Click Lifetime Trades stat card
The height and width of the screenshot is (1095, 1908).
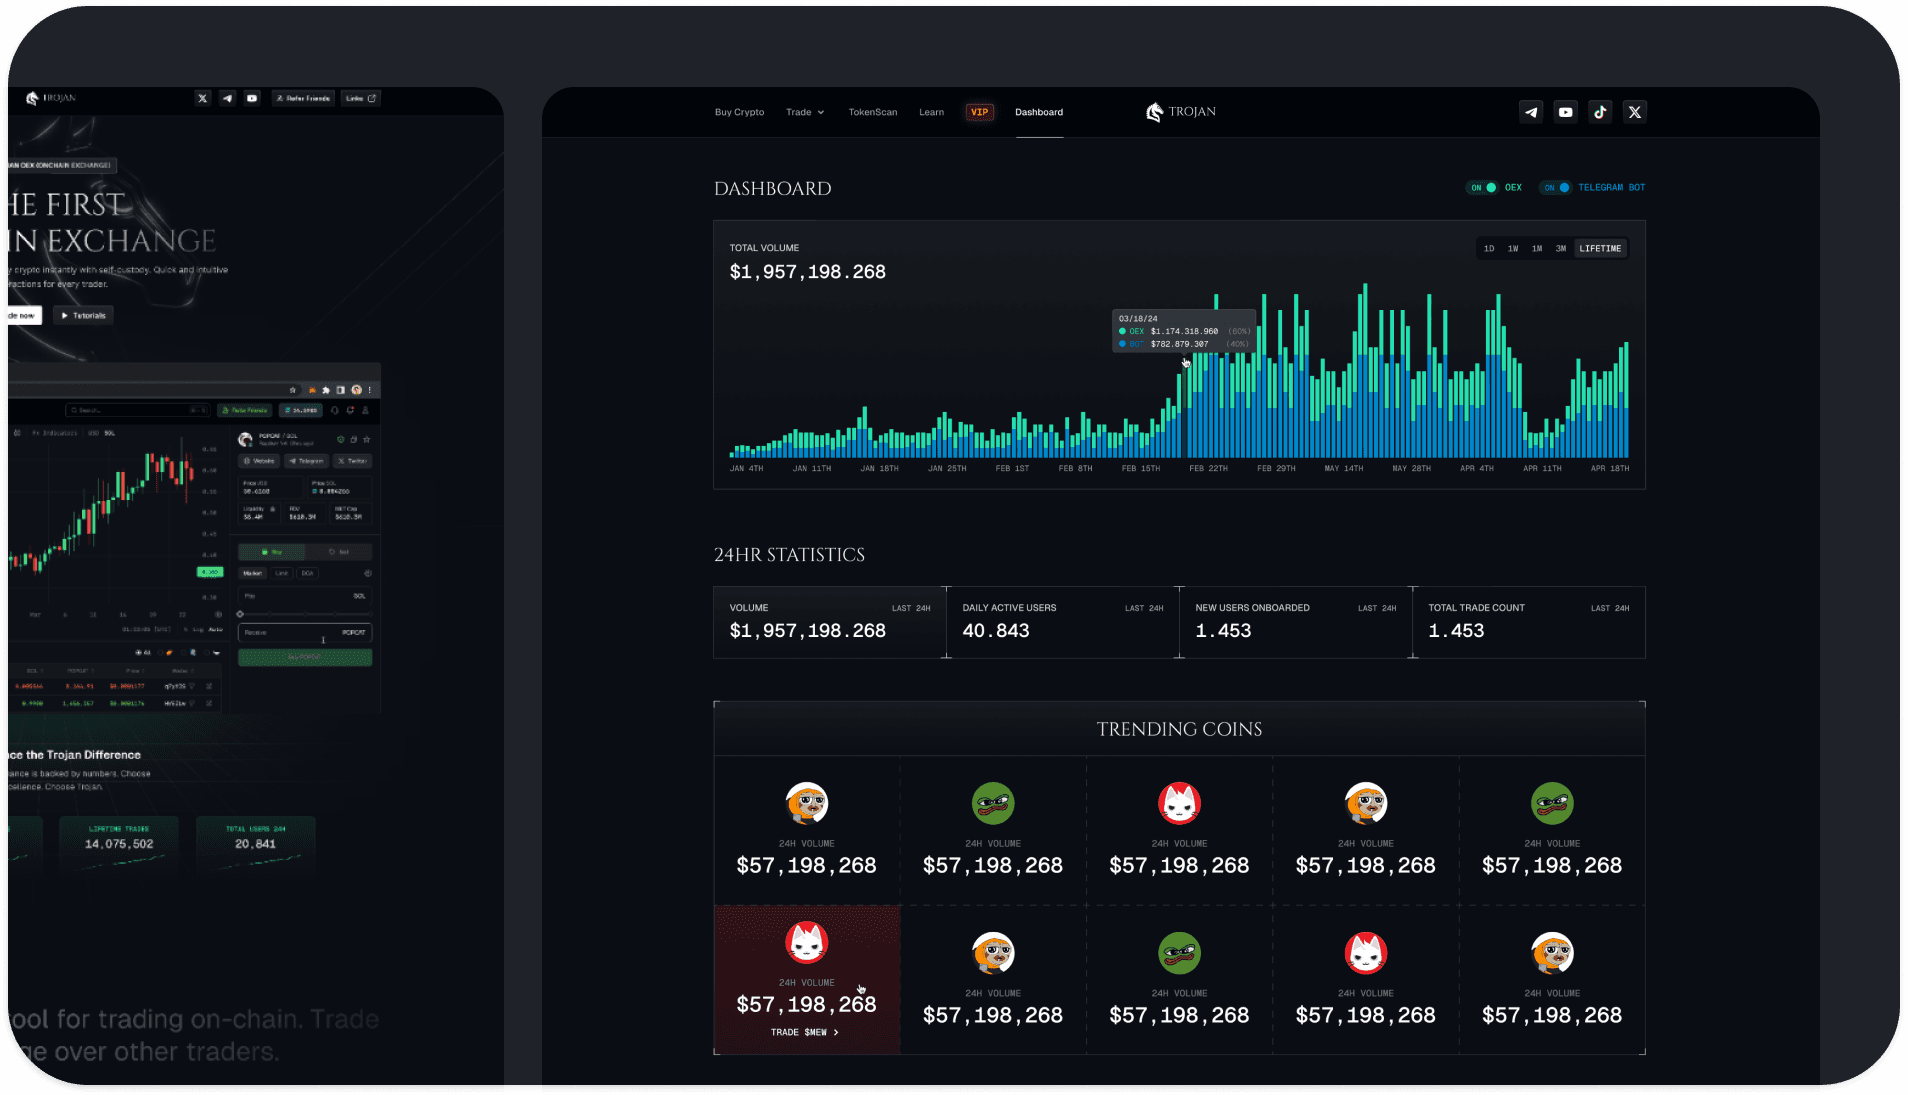(119, 845)
